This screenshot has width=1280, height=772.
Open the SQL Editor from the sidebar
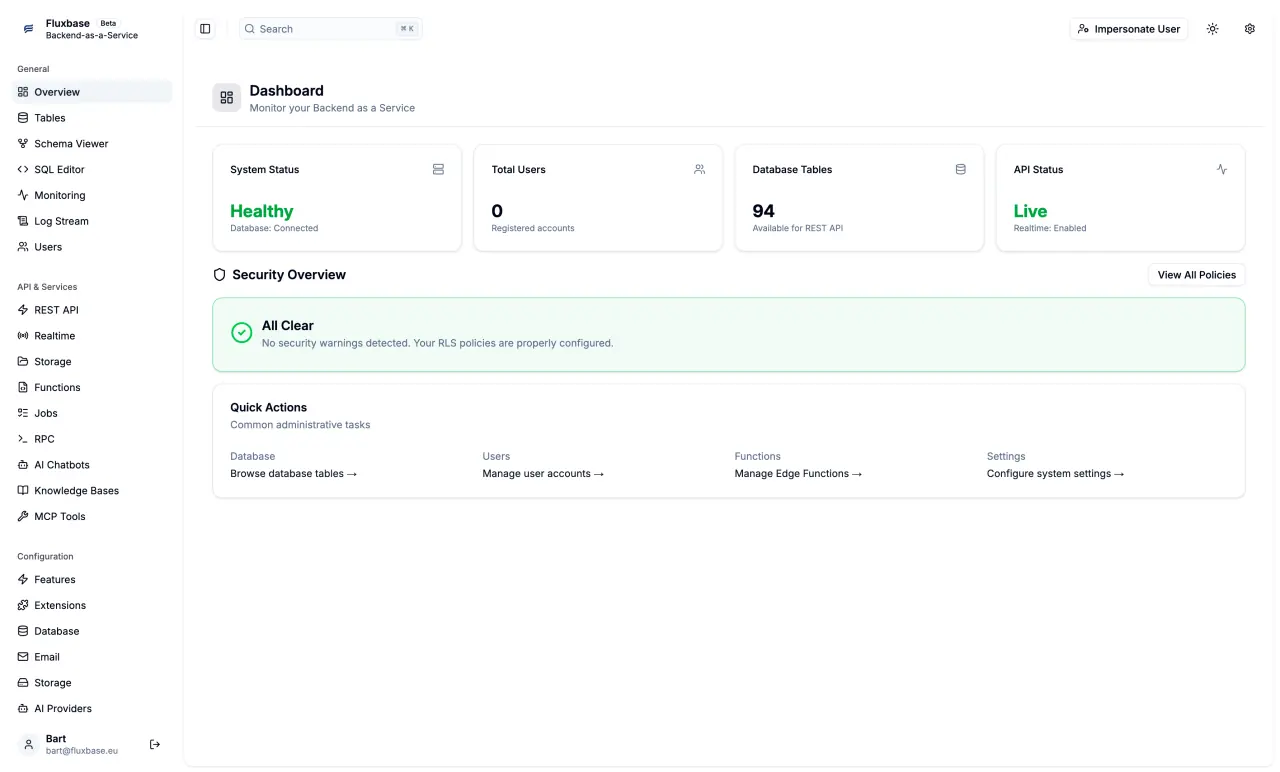(57, 169)
